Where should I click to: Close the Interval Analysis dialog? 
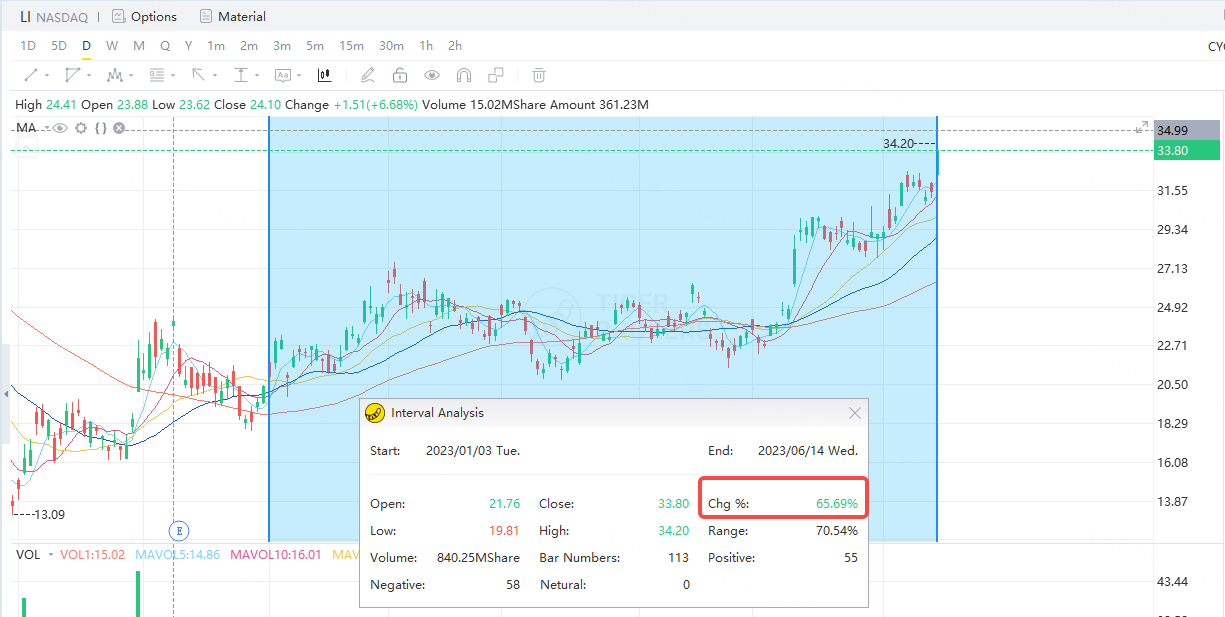click(855, 412)
